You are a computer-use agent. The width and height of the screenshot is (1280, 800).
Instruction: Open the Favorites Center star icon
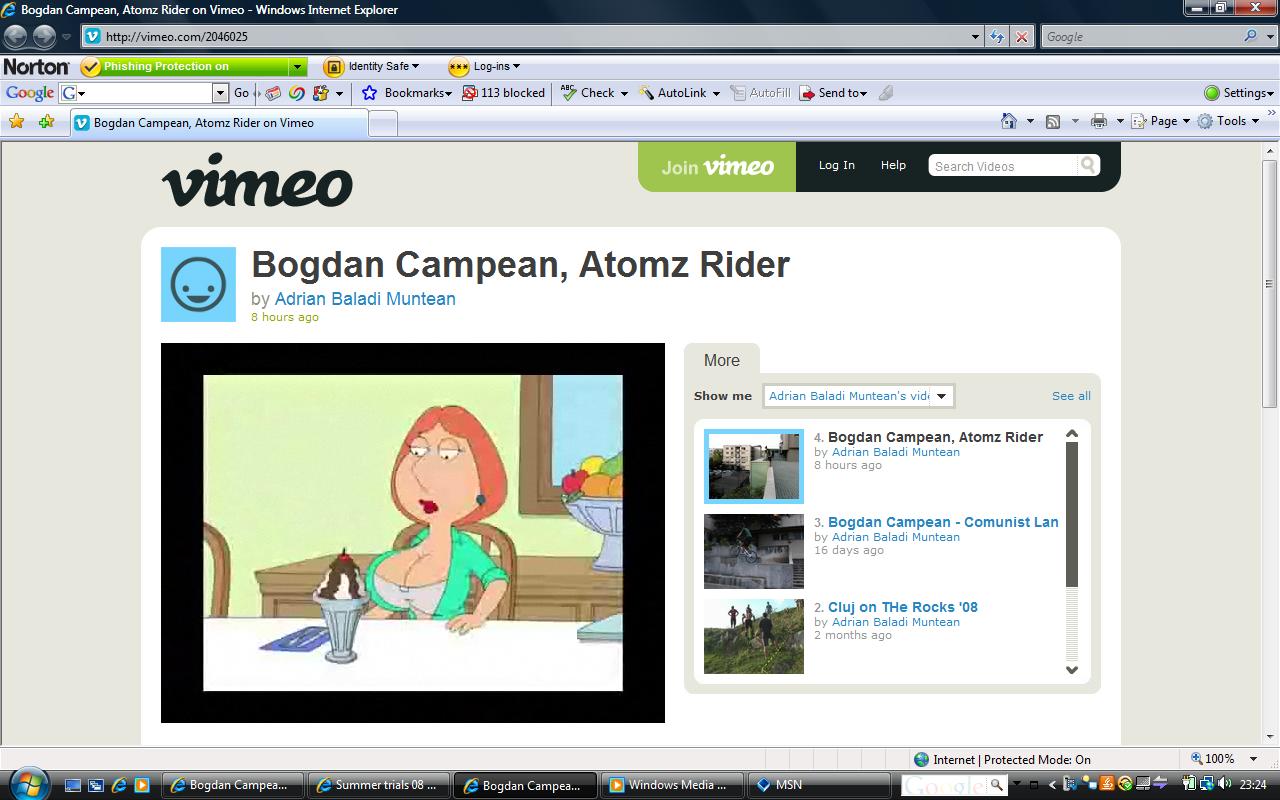(x=16, y=121)
